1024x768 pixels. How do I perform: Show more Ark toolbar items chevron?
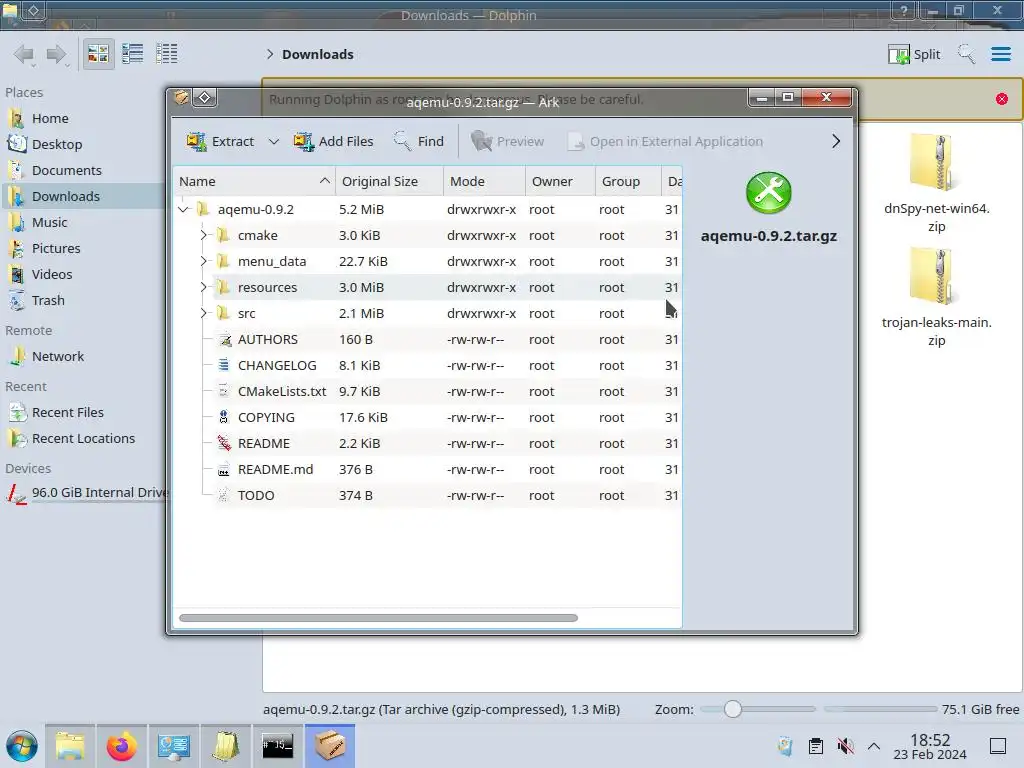[836, 141]
